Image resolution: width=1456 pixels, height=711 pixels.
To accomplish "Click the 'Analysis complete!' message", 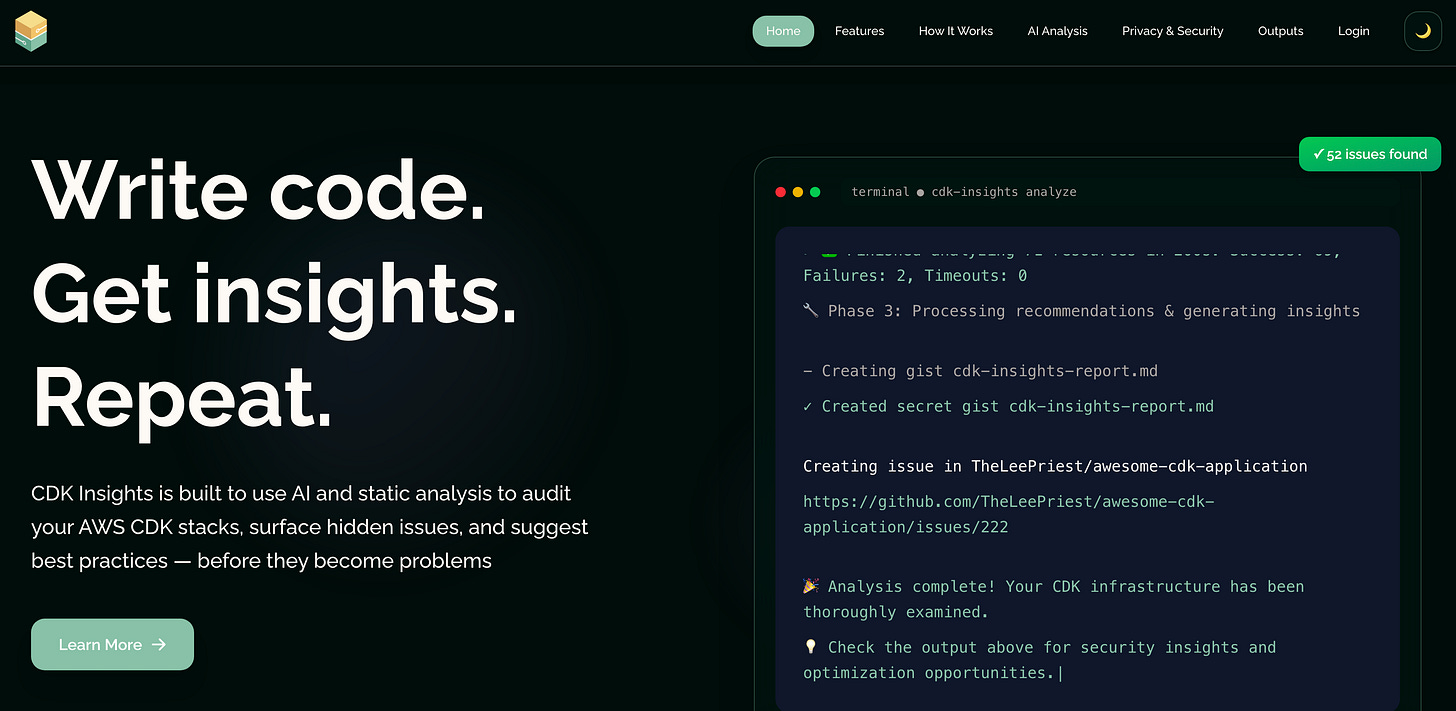I will pyautogui.click(x=1054, y=599).
